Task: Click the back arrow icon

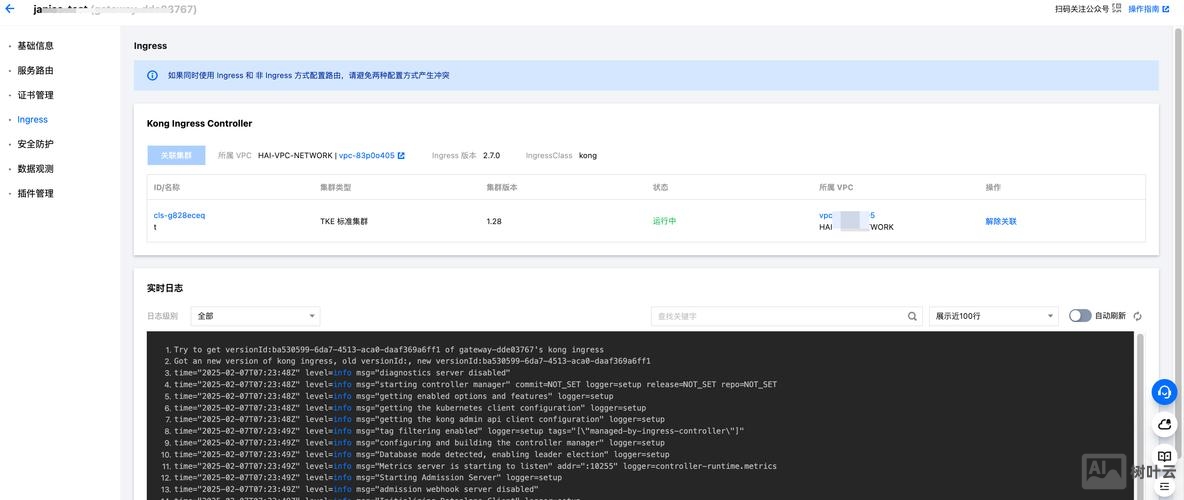Action: coord(10,9)
